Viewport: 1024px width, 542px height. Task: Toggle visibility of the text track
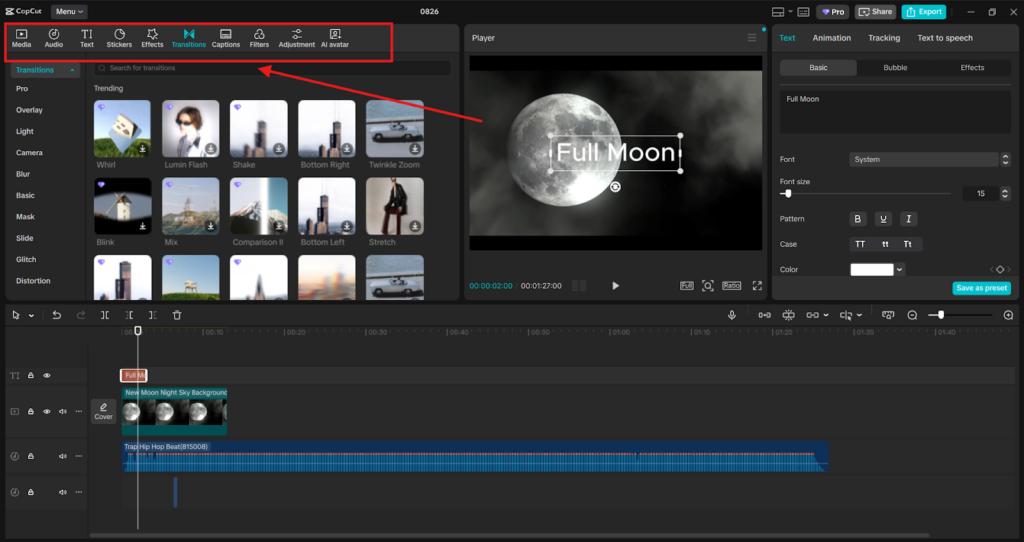coord(46,376)
